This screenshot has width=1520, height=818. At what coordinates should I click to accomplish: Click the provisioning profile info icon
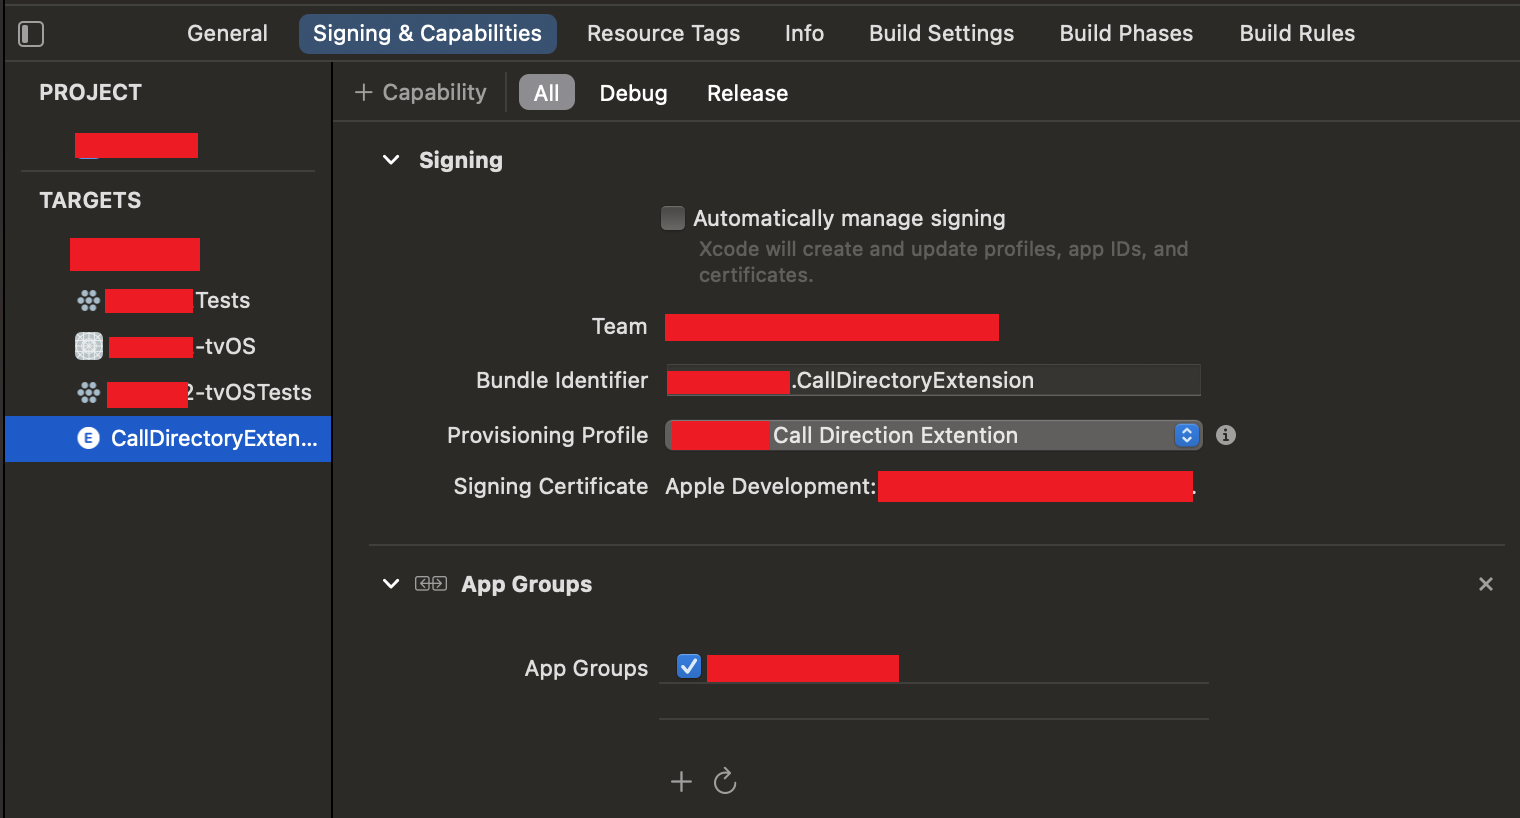[1225, 435]
